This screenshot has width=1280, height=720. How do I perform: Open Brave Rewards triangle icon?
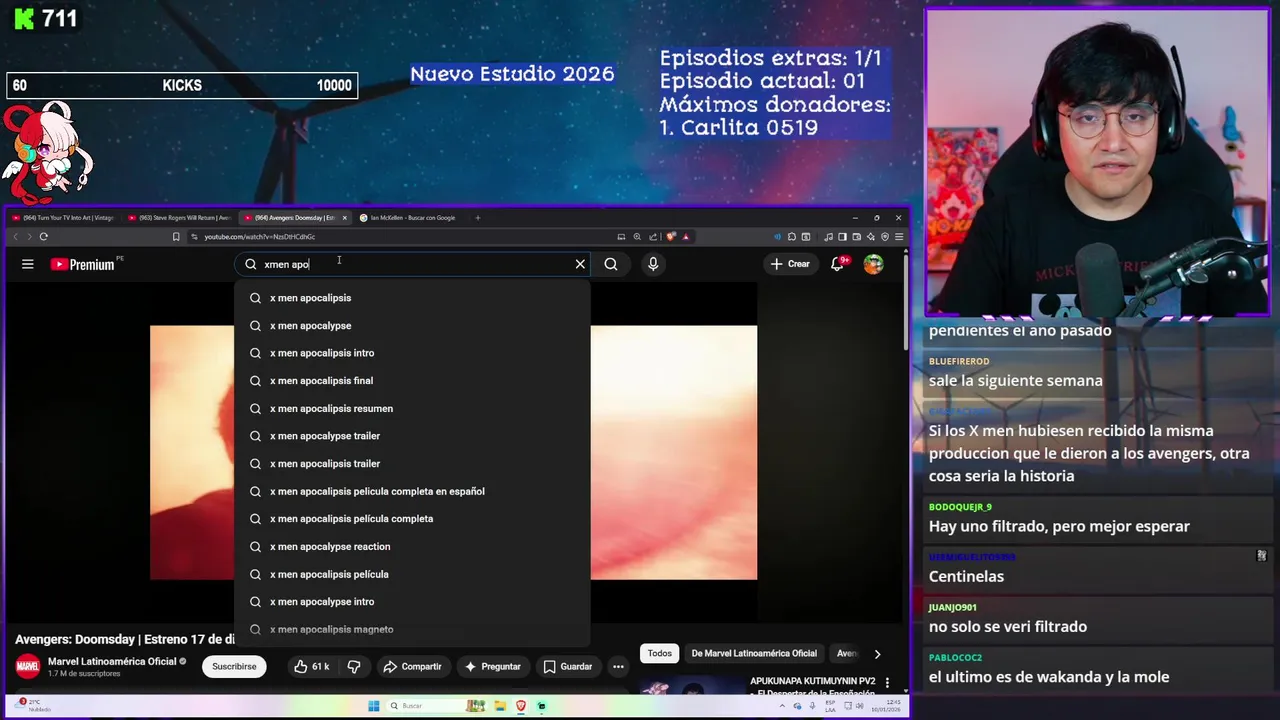[686, 237]
